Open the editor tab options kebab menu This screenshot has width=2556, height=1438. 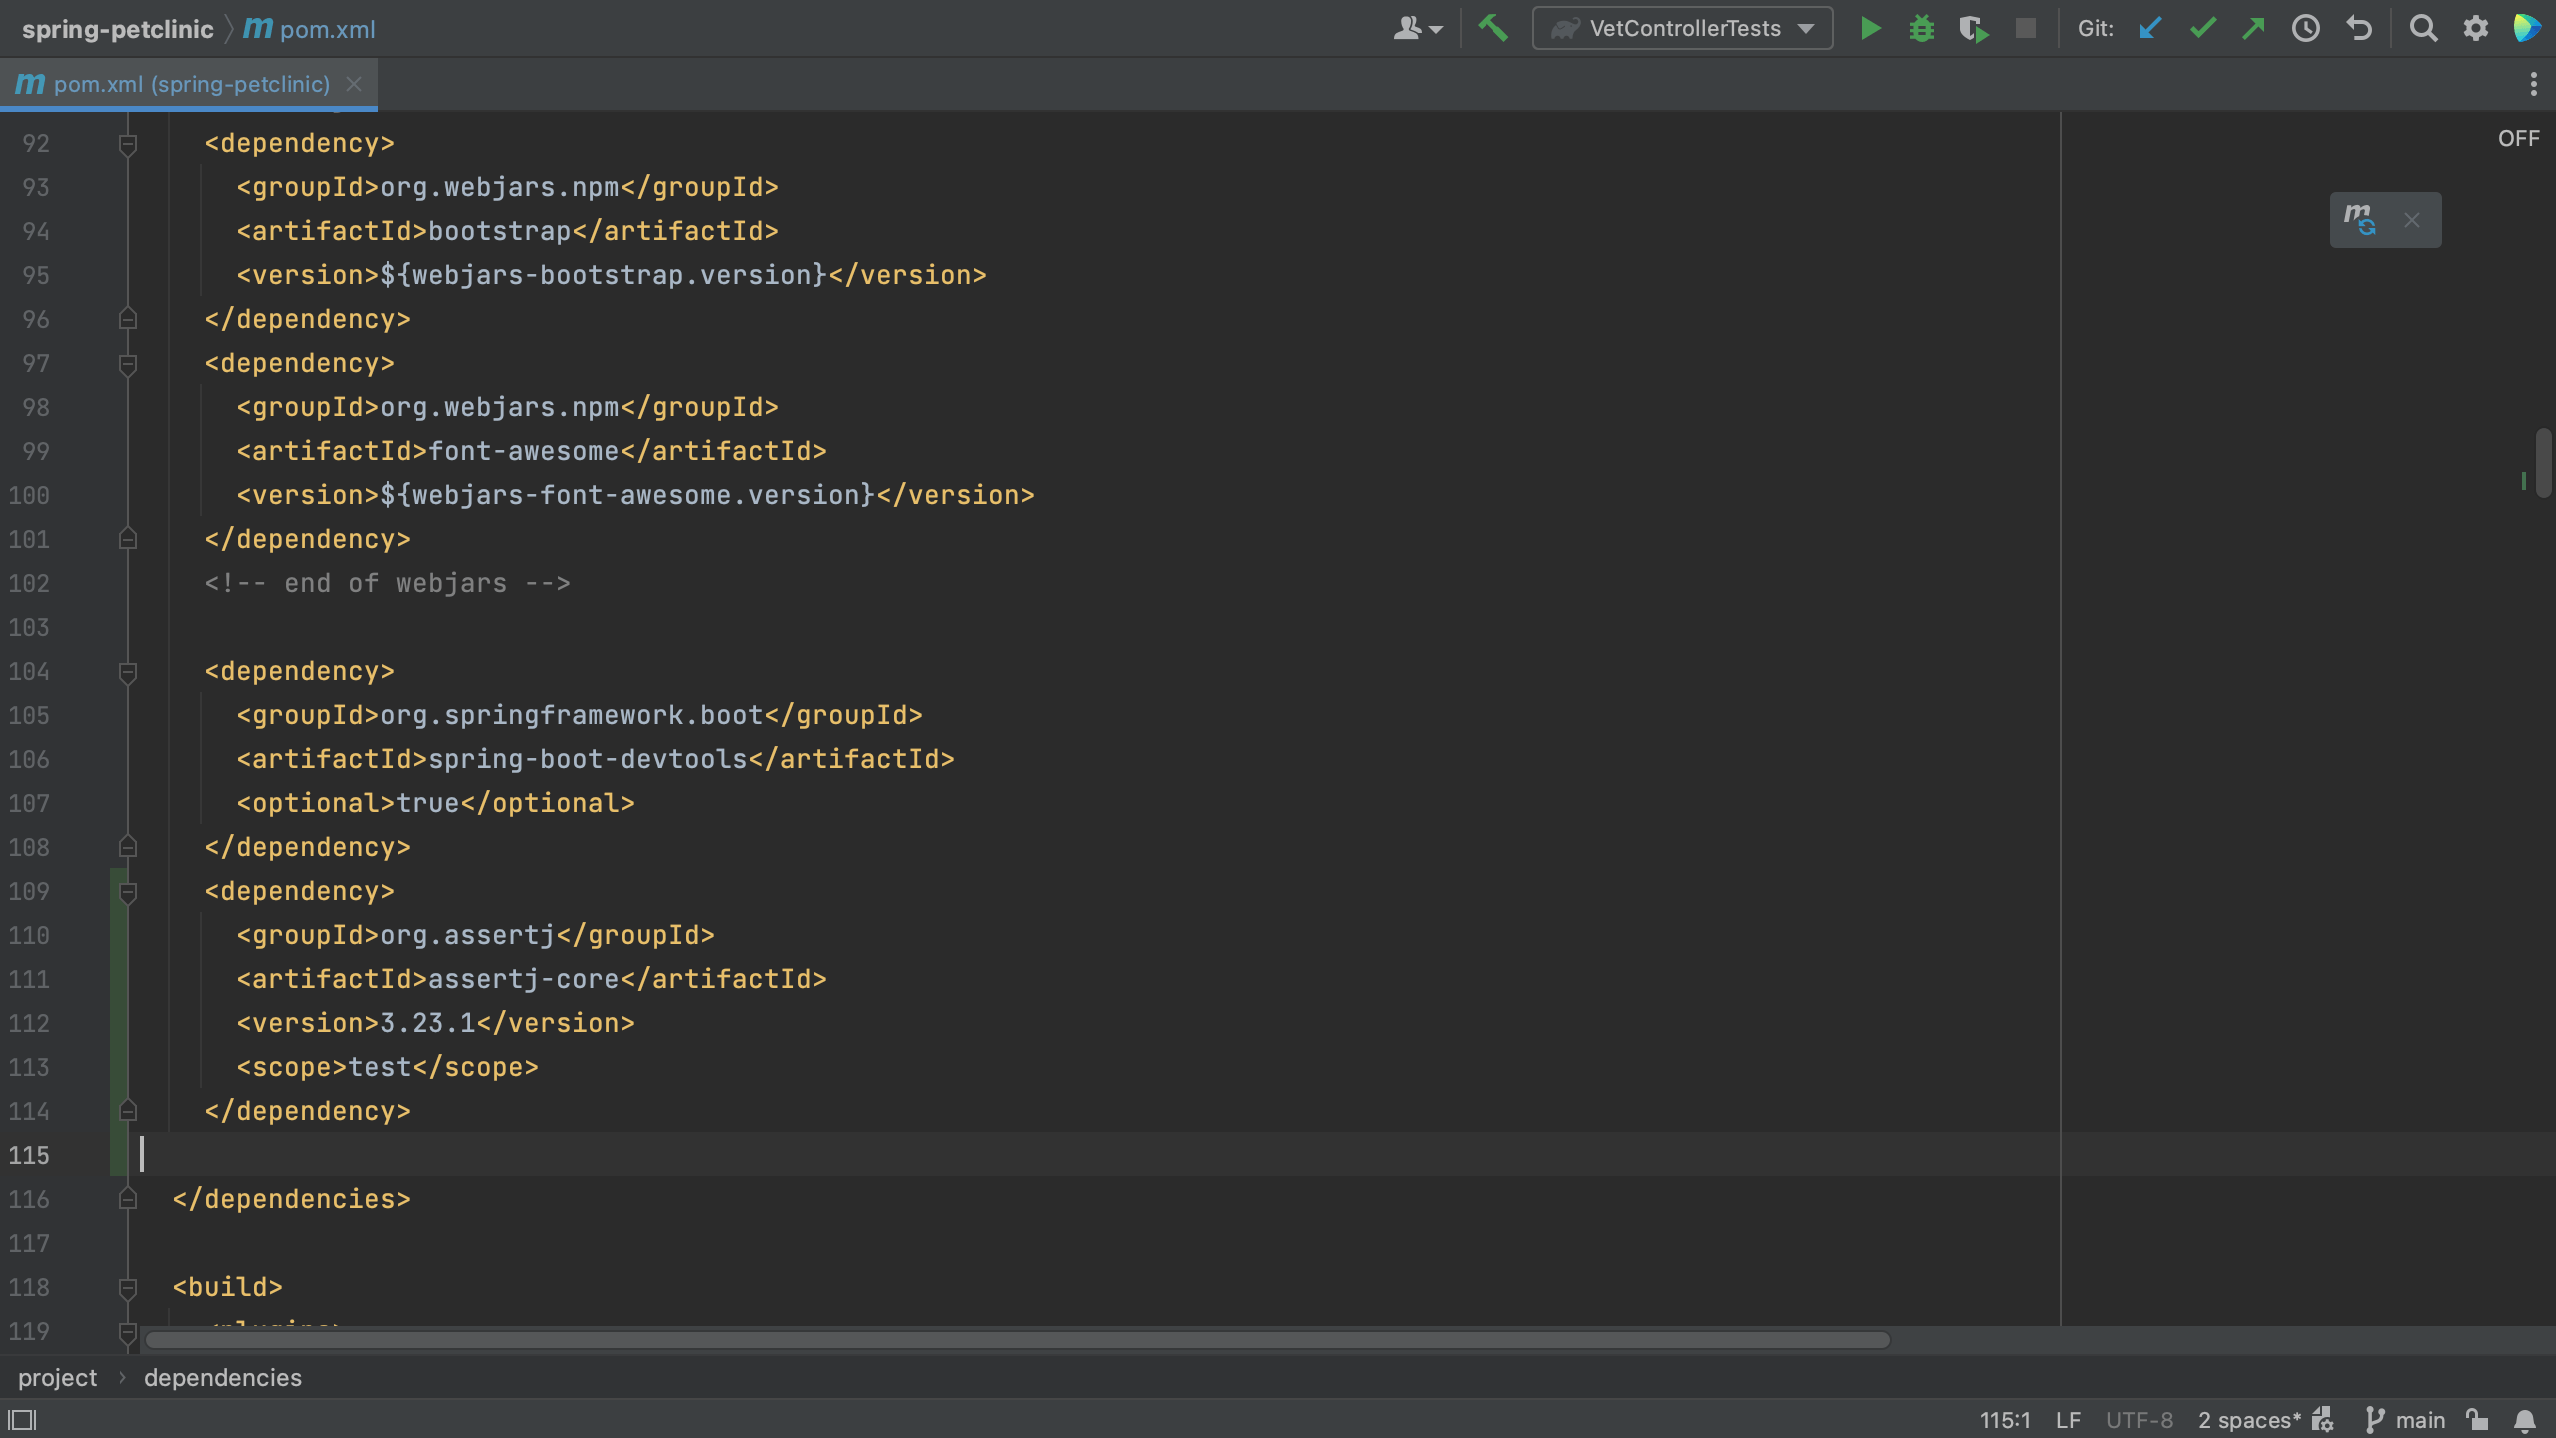[2533, 84]
